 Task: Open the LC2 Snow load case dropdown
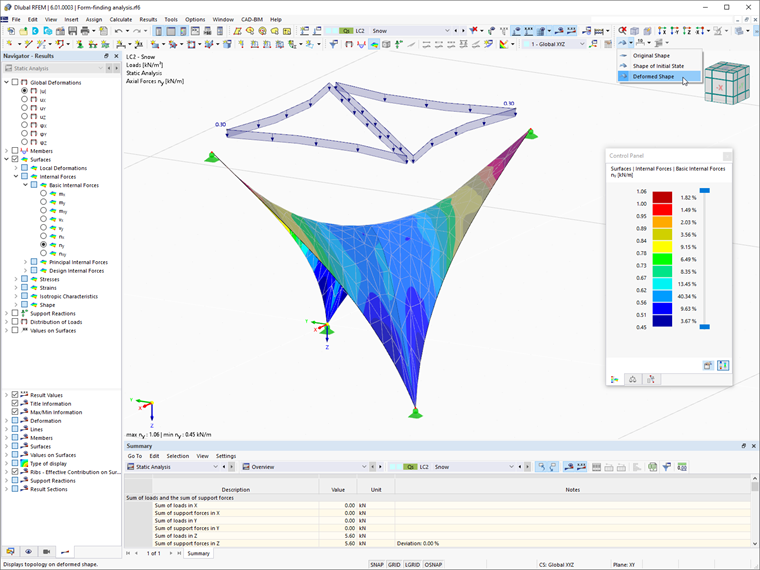[x=447, y=31]
